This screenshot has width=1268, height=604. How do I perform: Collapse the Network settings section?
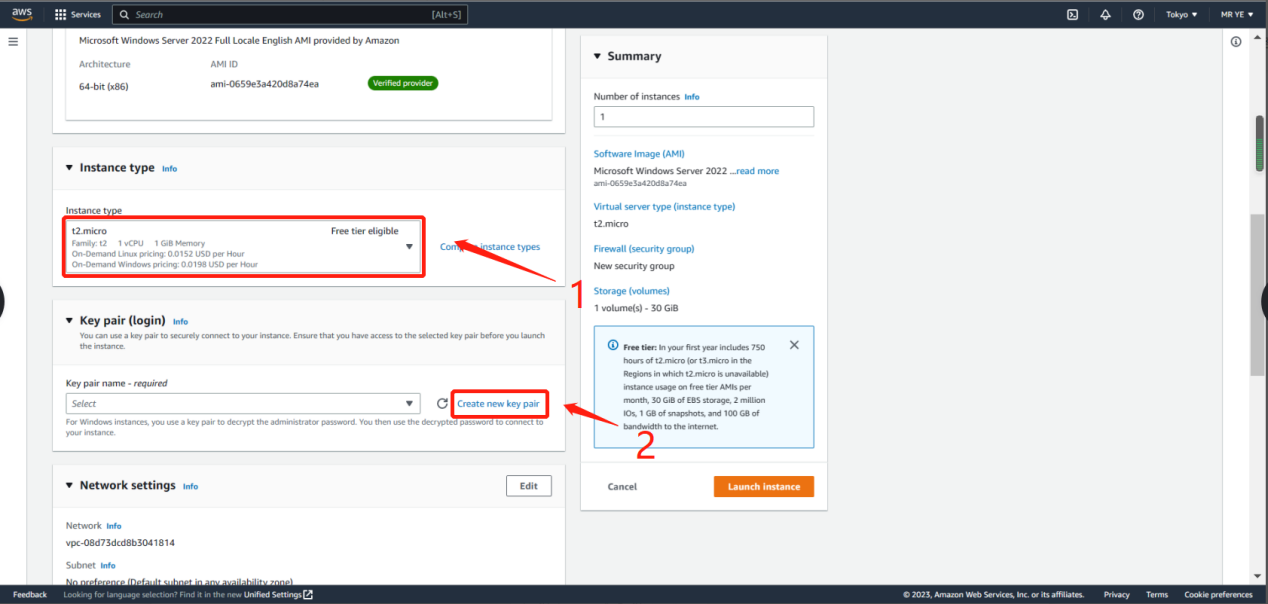[69, 486]
